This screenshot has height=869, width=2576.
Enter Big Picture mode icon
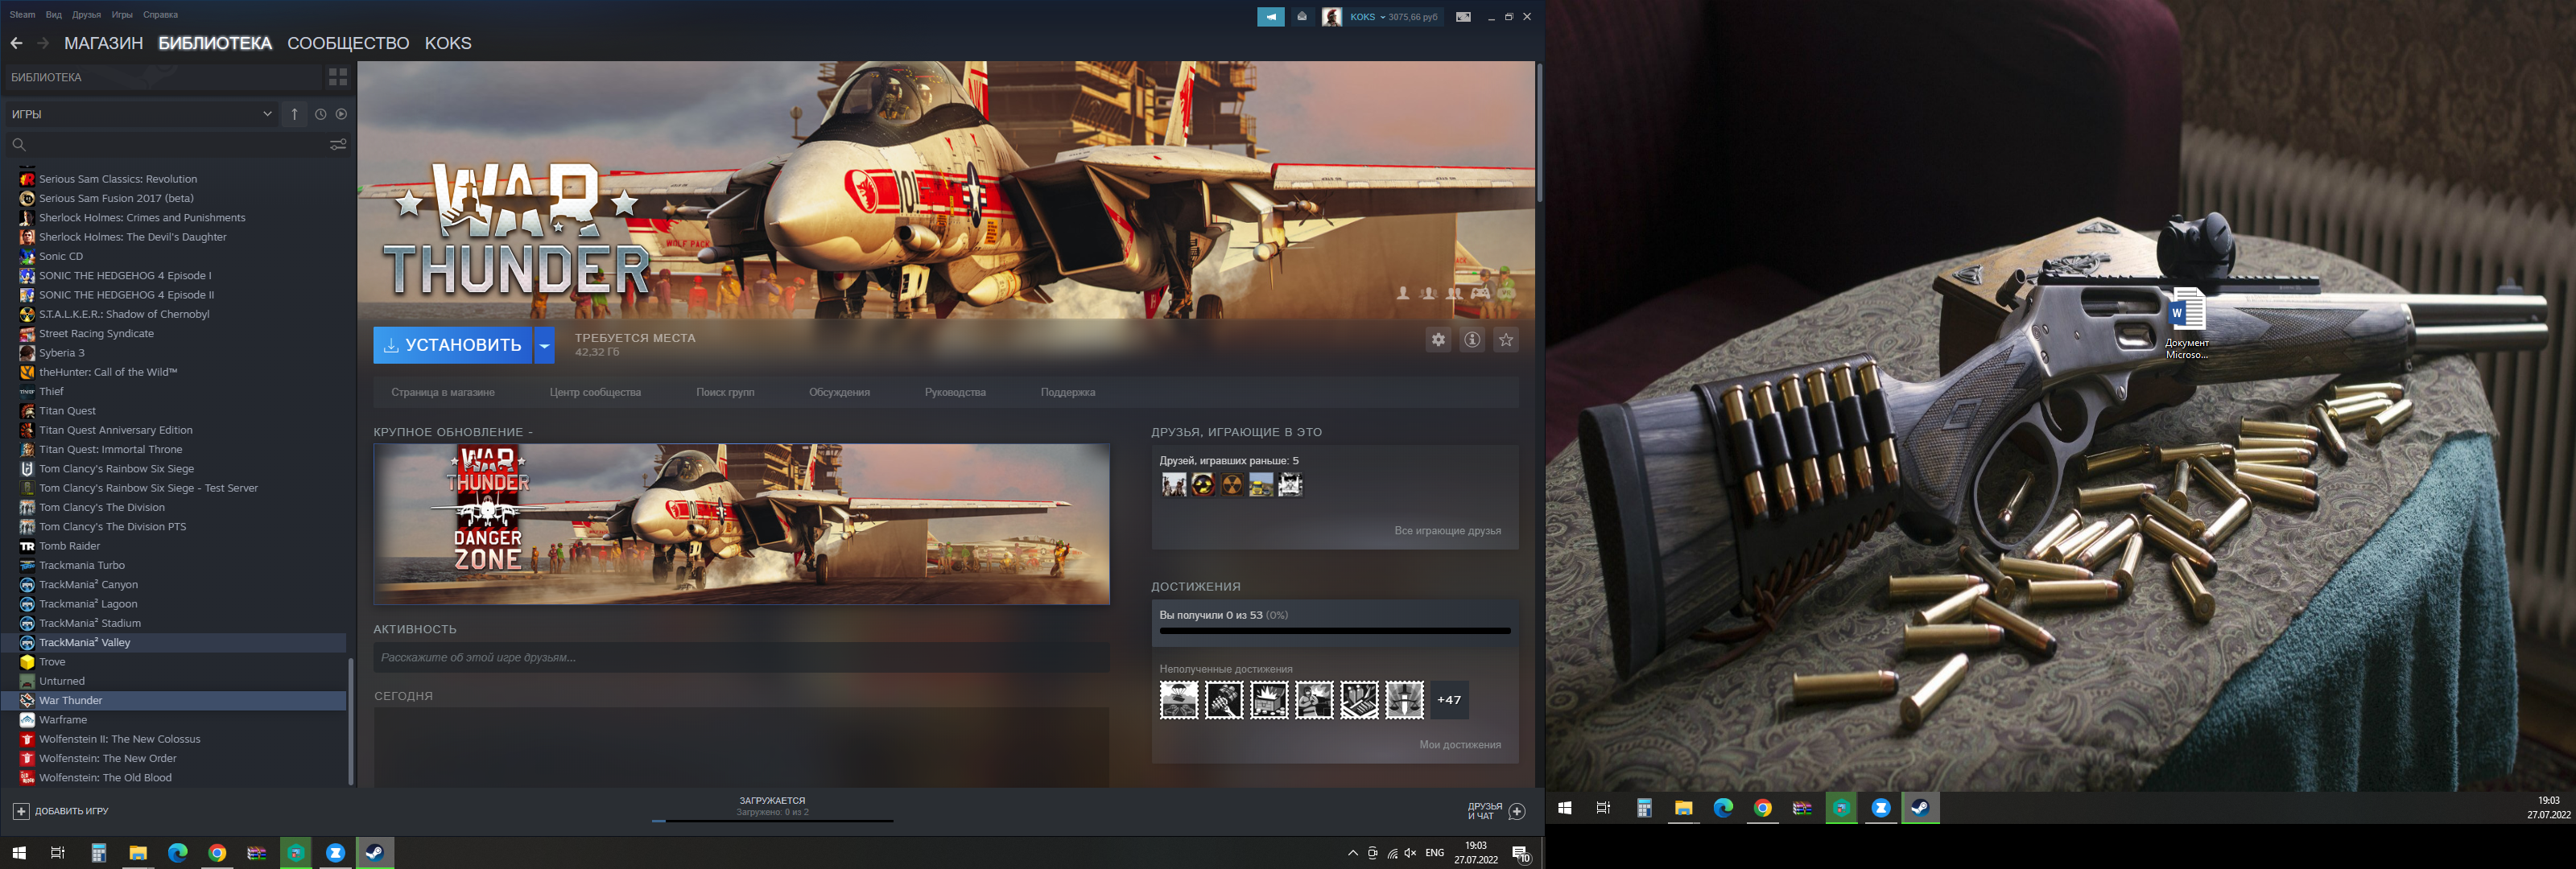pyautogui.click(x=1463, y=17)
